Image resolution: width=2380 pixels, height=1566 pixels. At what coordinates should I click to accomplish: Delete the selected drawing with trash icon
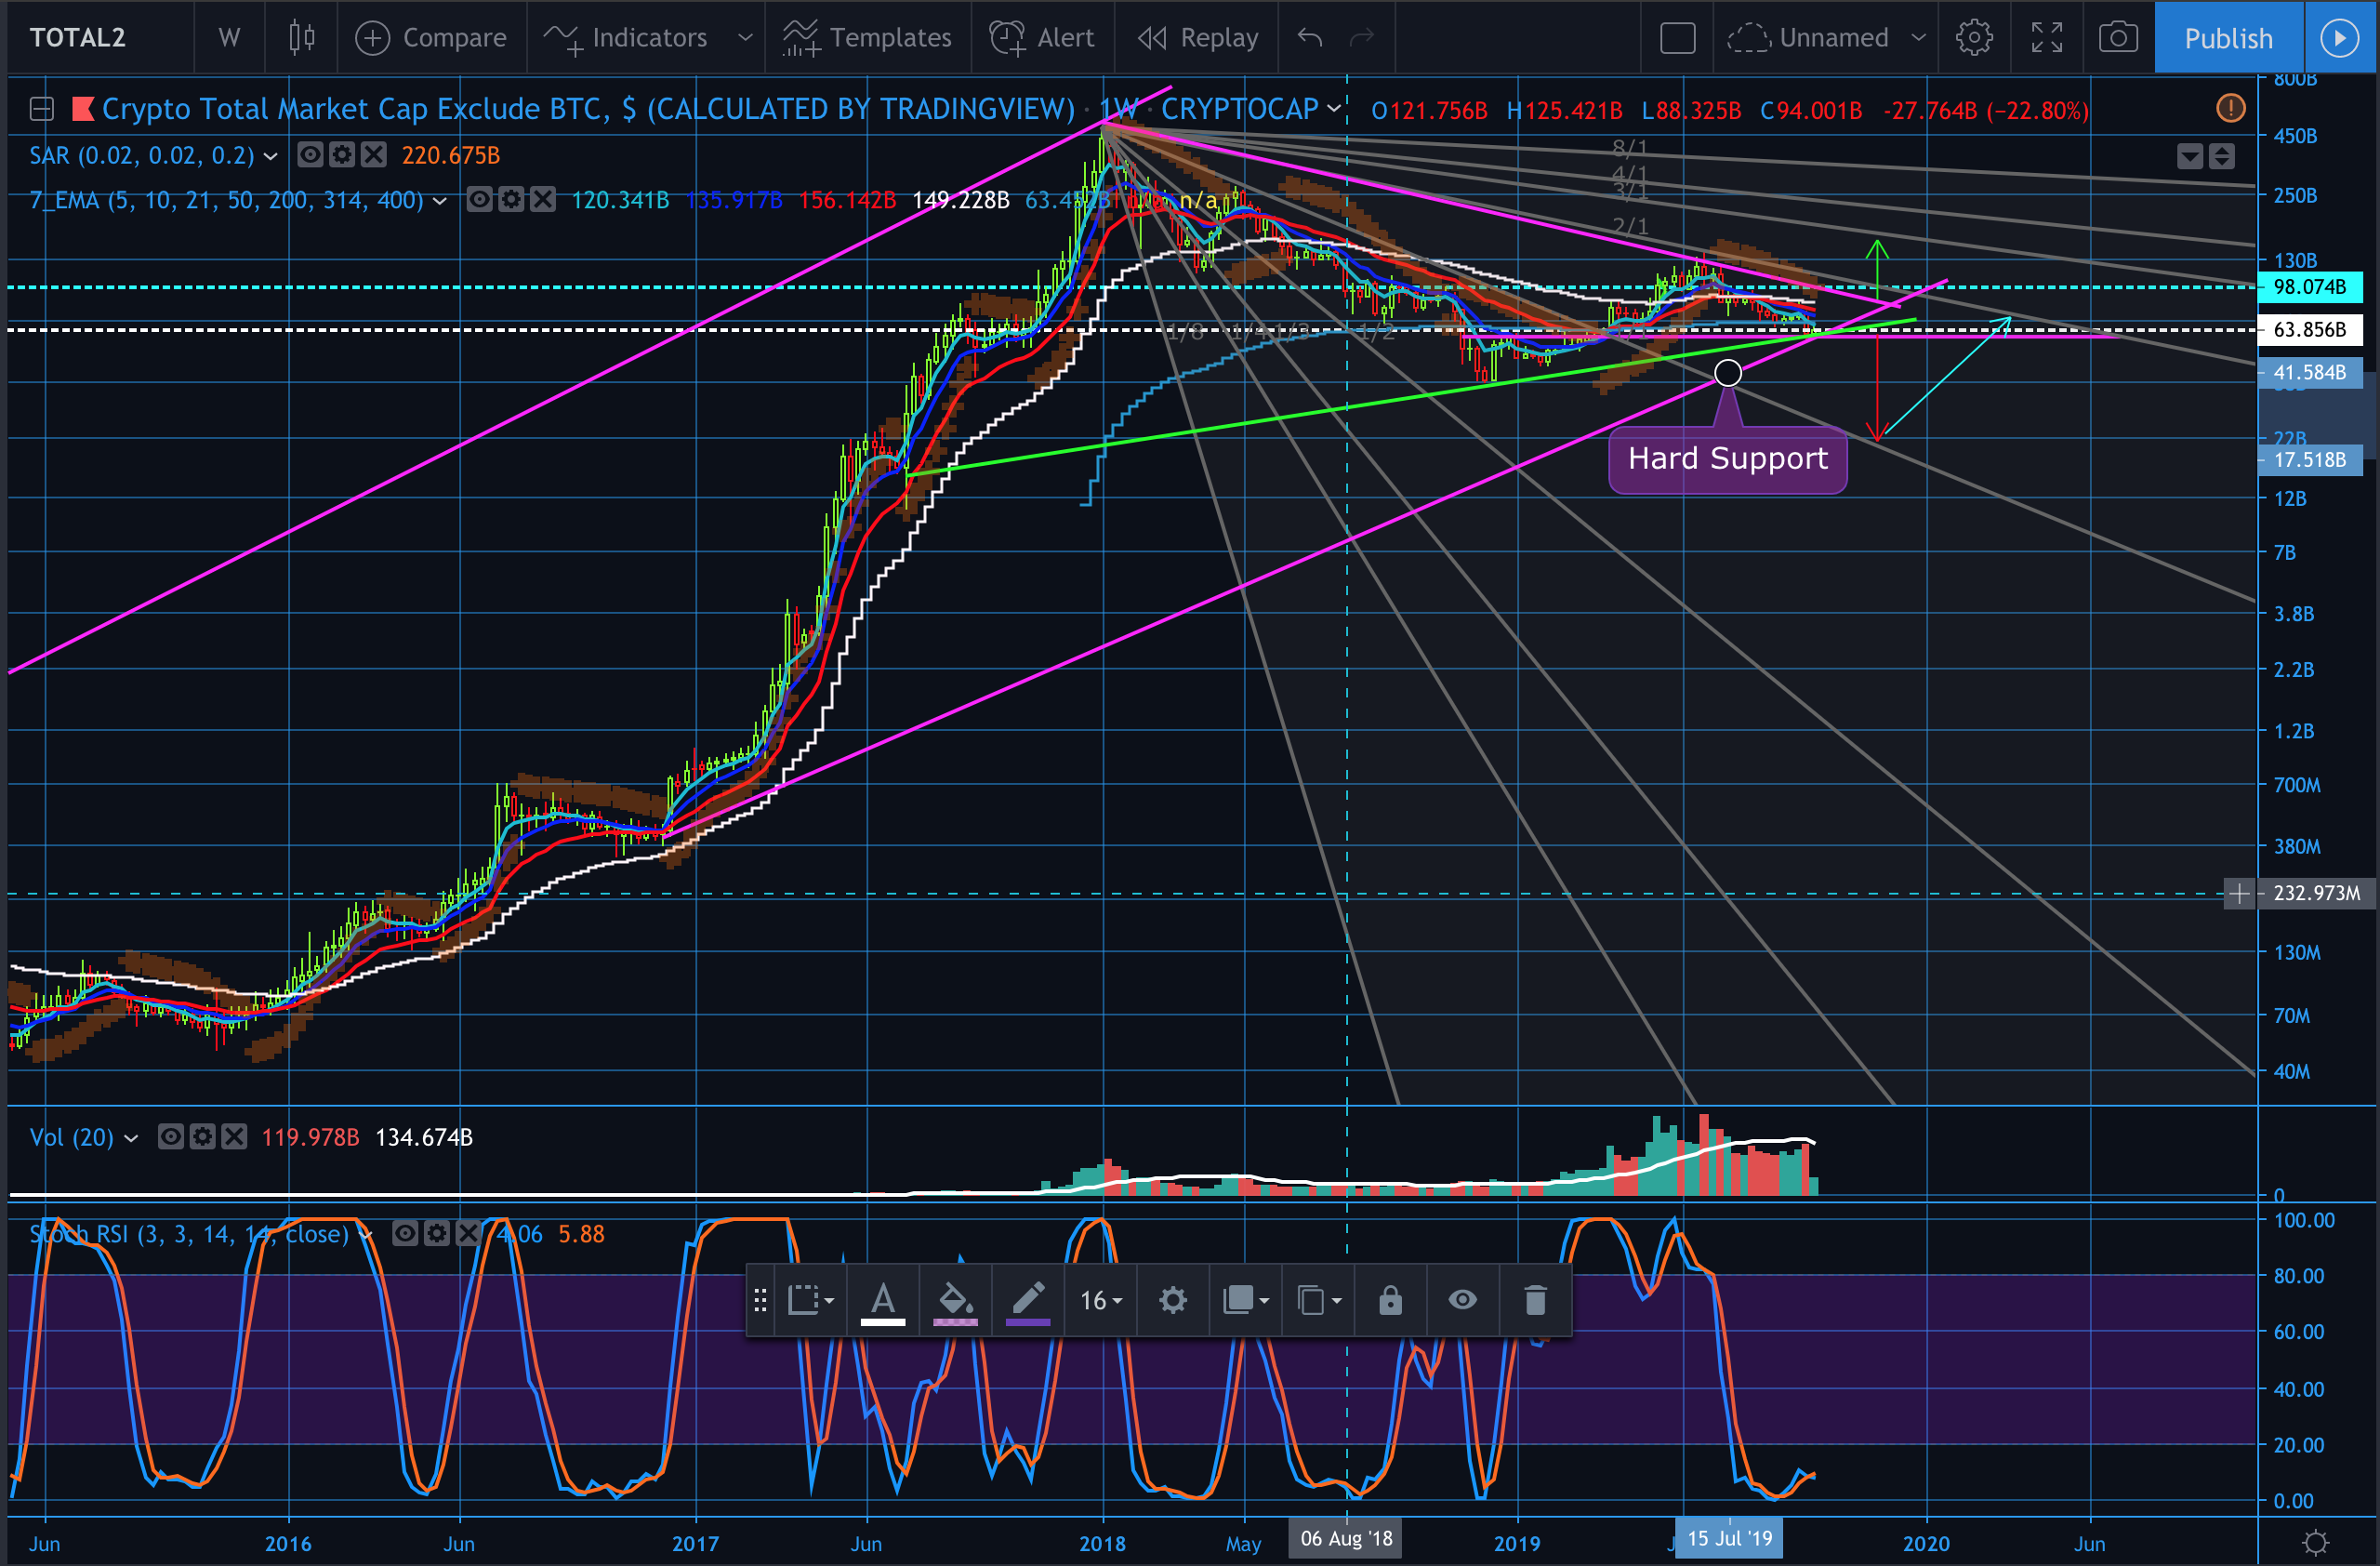click(1535, 1300)
